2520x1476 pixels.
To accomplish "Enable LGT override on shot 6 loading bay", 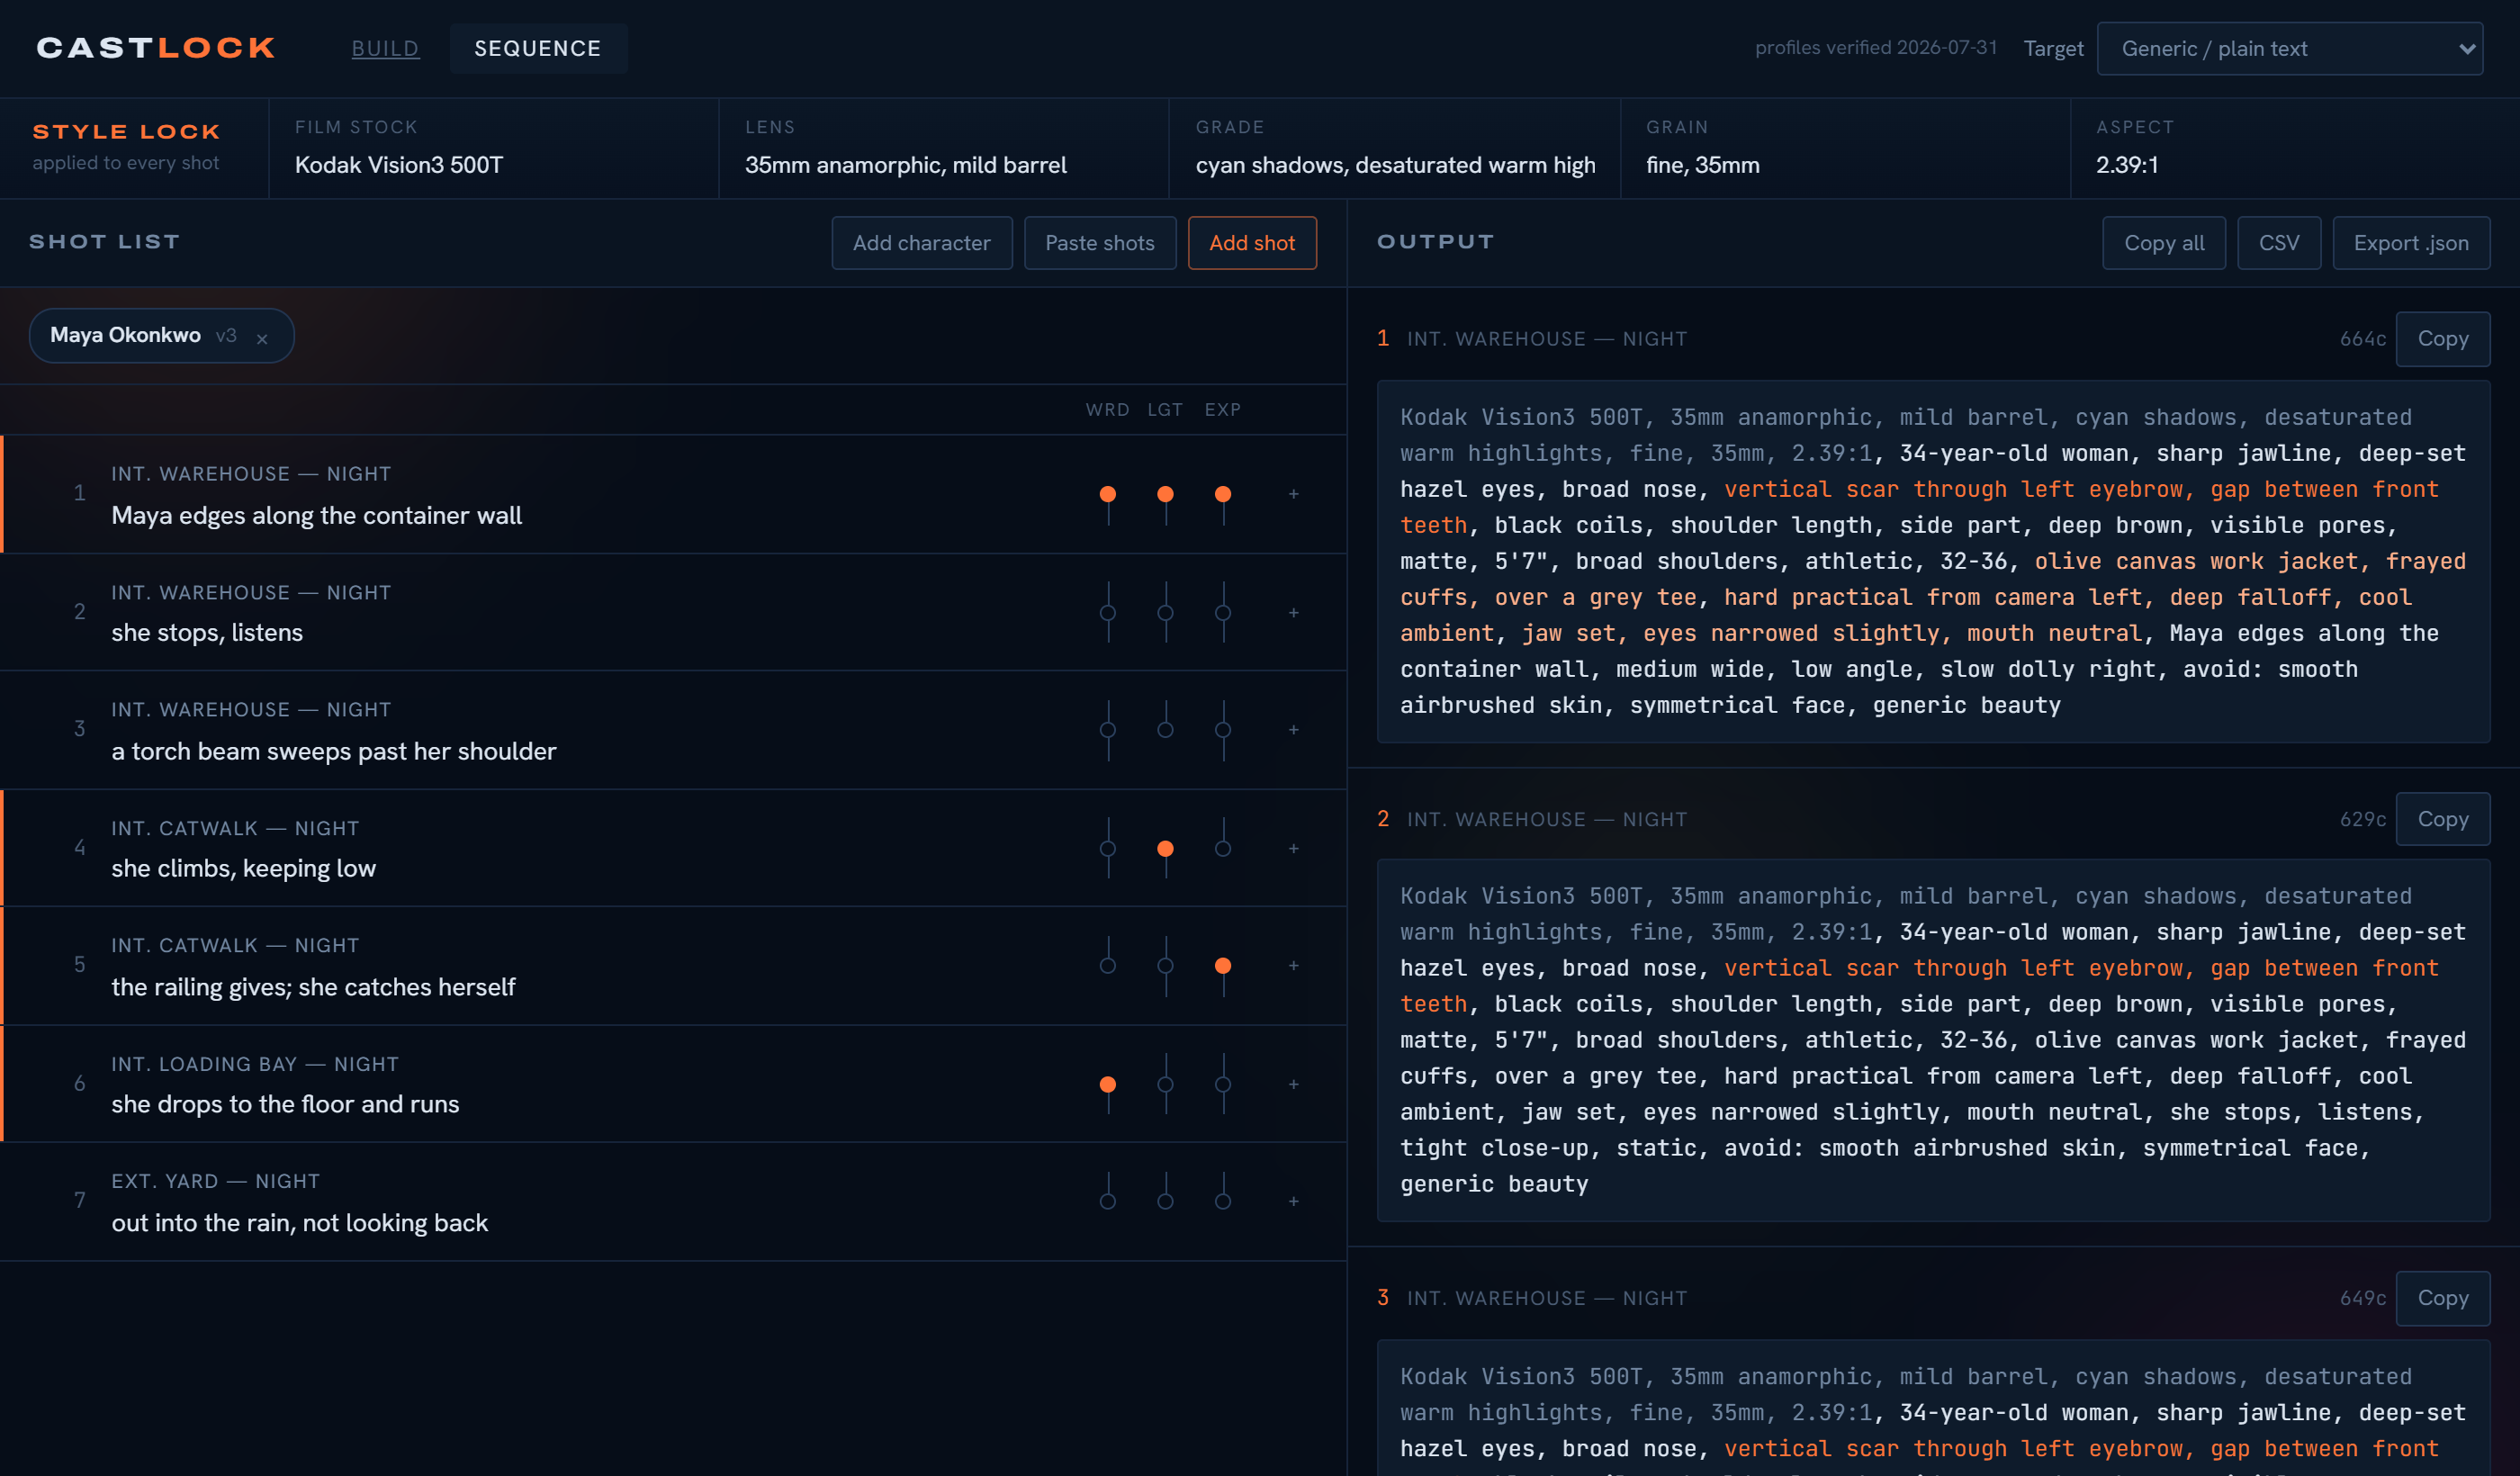I will click(x=1165, y=1084).
